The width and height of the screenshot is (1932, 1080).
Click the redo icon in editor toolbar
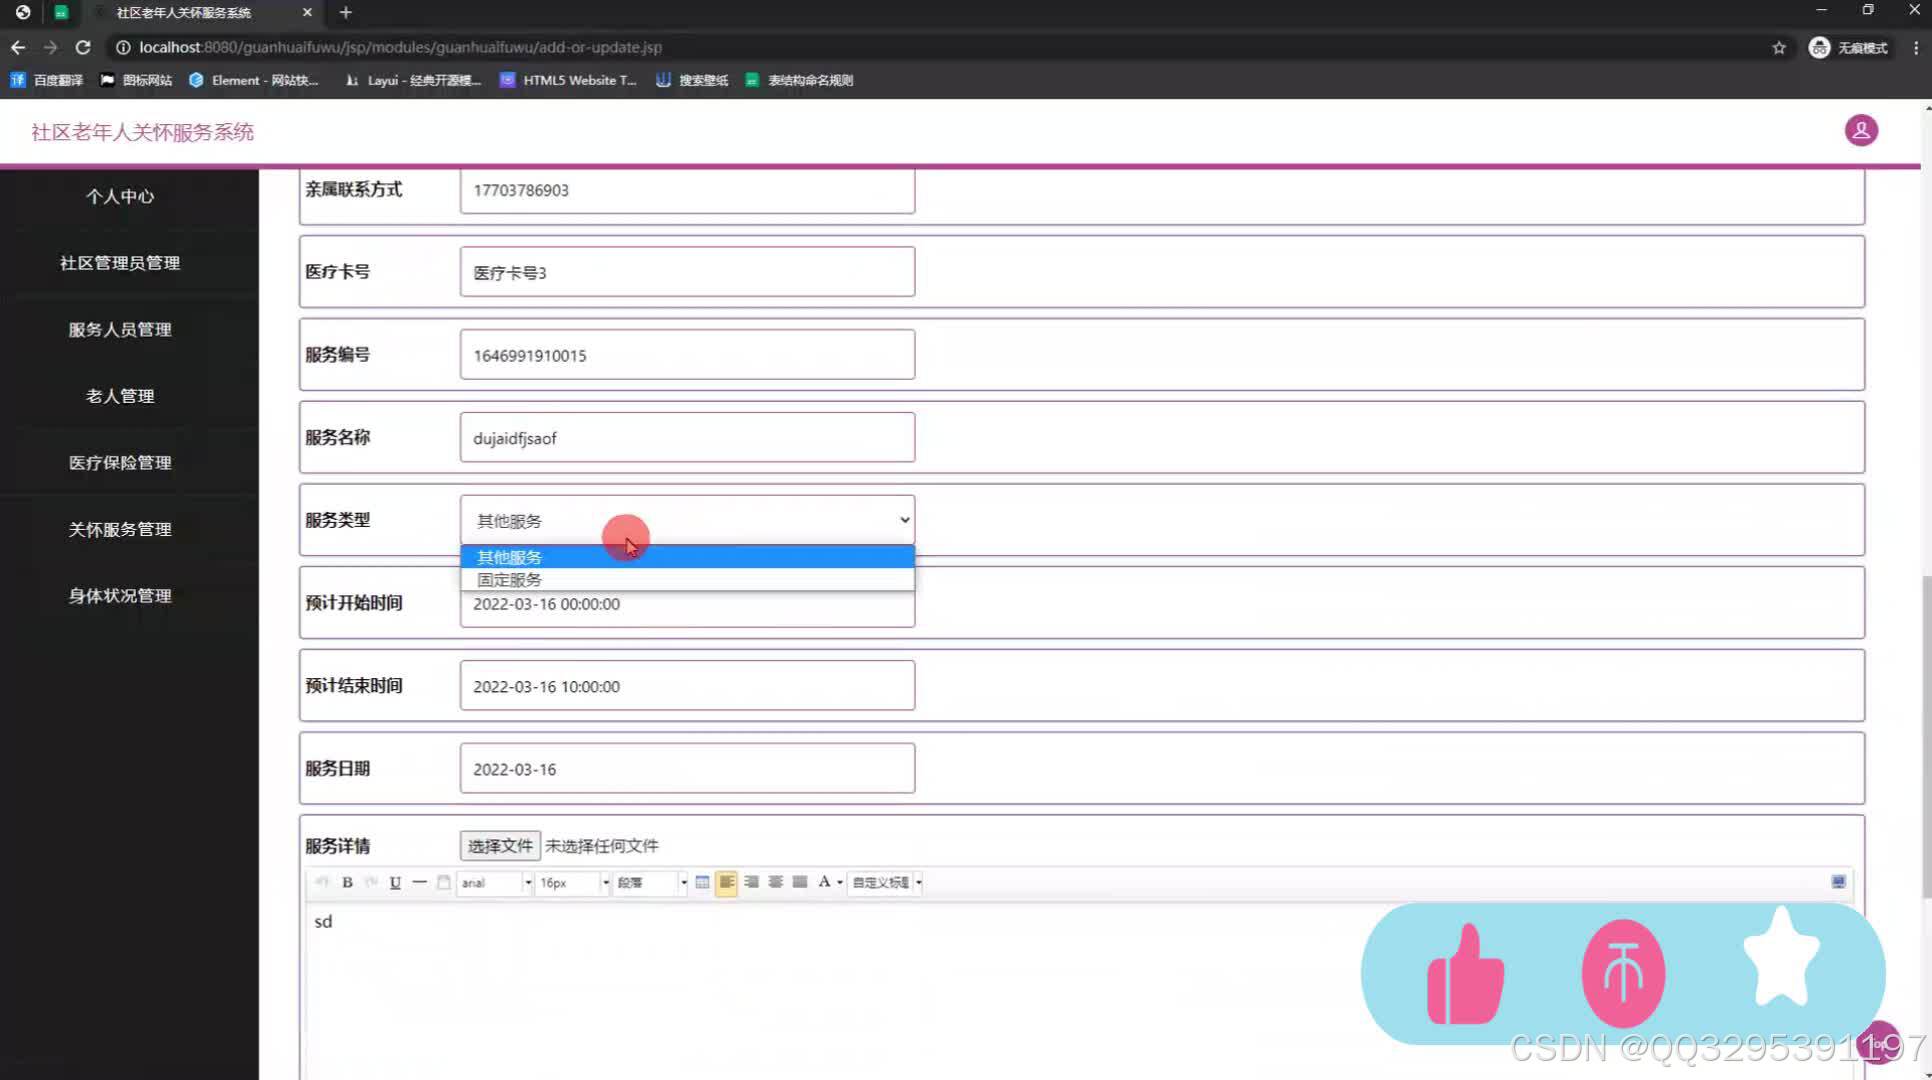371,882
